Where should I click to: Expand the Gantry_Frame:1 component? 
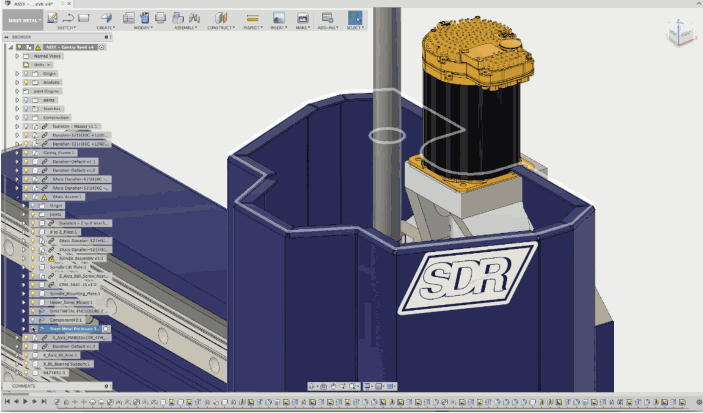[18, 153]
